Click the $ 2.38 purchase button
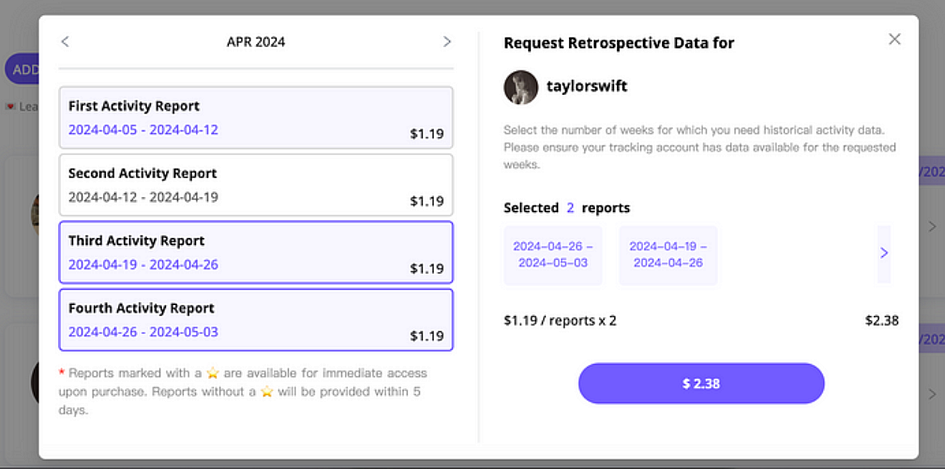The height and width of the screenshot is (469, 945). 701,383
